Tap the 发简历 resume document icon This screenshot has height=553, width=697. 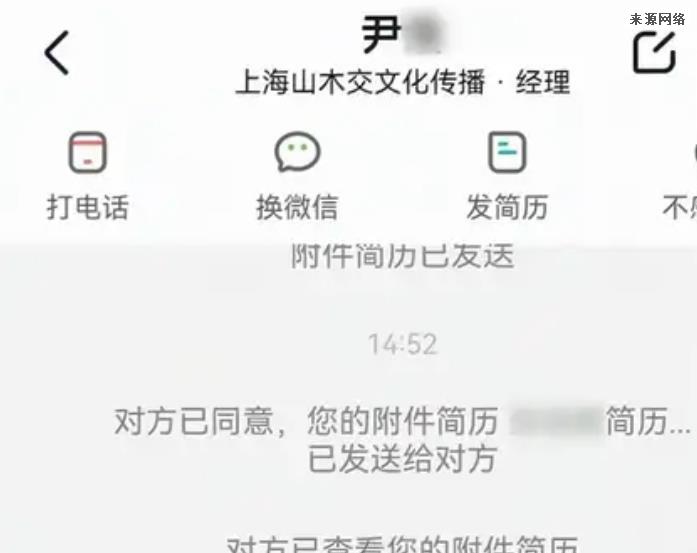[x=507, y=152]
